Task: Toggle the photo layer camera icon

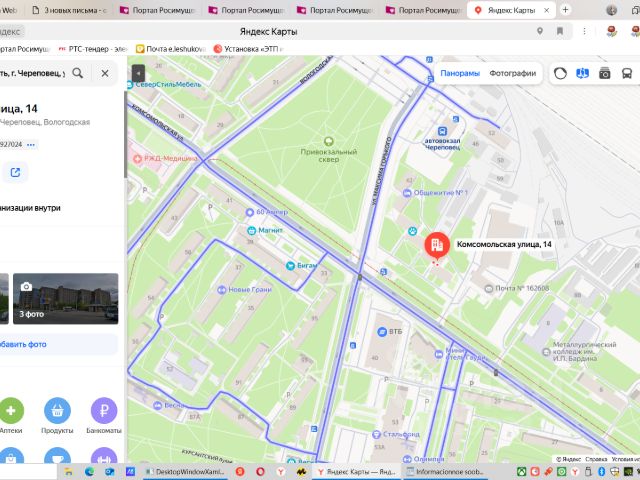Action: pos(604,73)
